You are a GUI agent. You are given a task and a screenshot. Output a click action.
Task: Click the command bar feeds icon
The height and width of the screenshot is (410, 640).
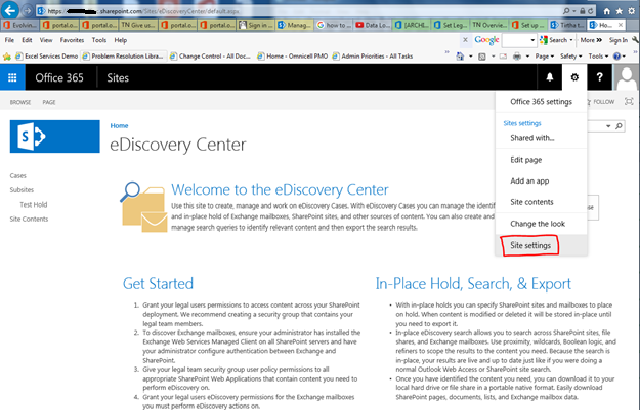tap(482, 56)
